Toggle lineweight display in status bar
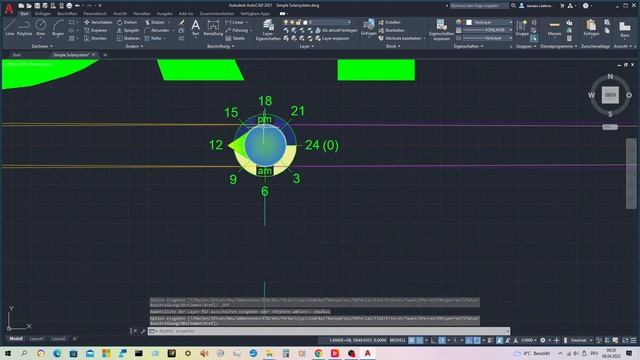 point(490,340)
